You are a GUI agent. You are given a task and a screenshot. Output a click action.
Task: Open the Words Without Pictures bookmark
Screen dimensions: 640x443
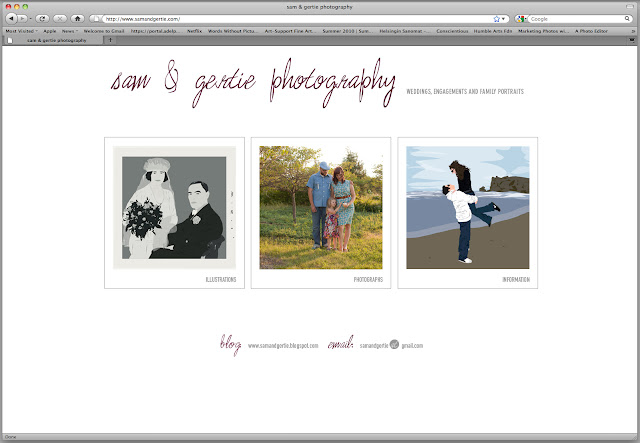coord(233,31)
